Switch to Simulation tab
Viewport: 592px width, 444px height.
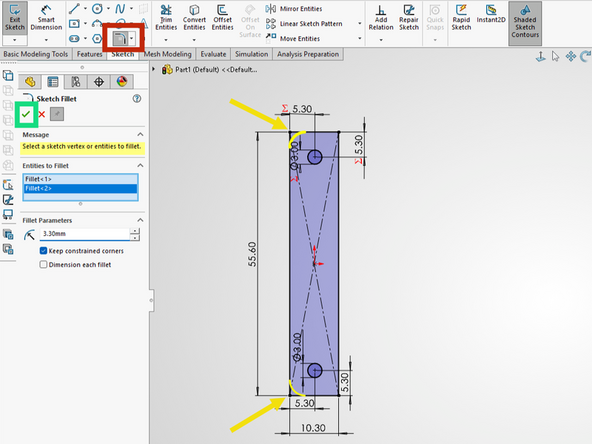(x=251, y=54)
